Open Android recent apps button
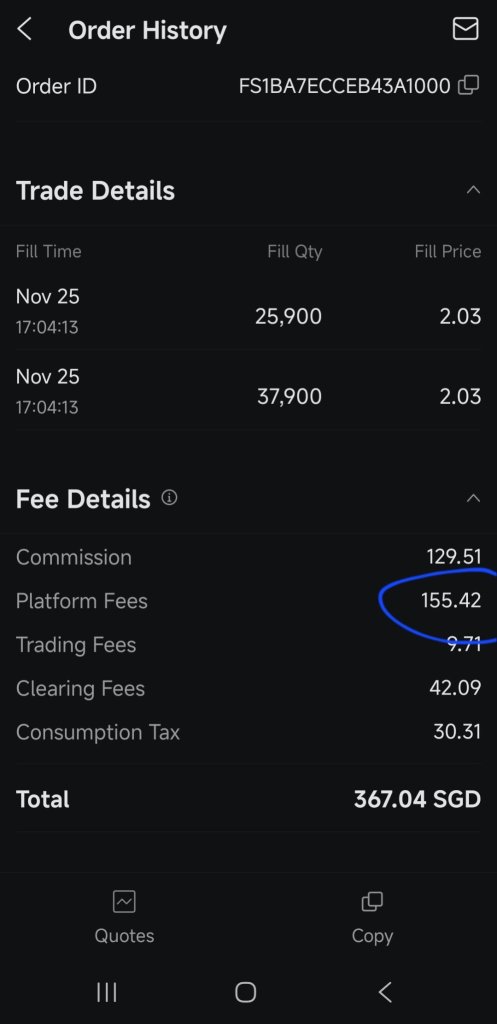Viewport: 497px width, 1024px height. point(106,993)
